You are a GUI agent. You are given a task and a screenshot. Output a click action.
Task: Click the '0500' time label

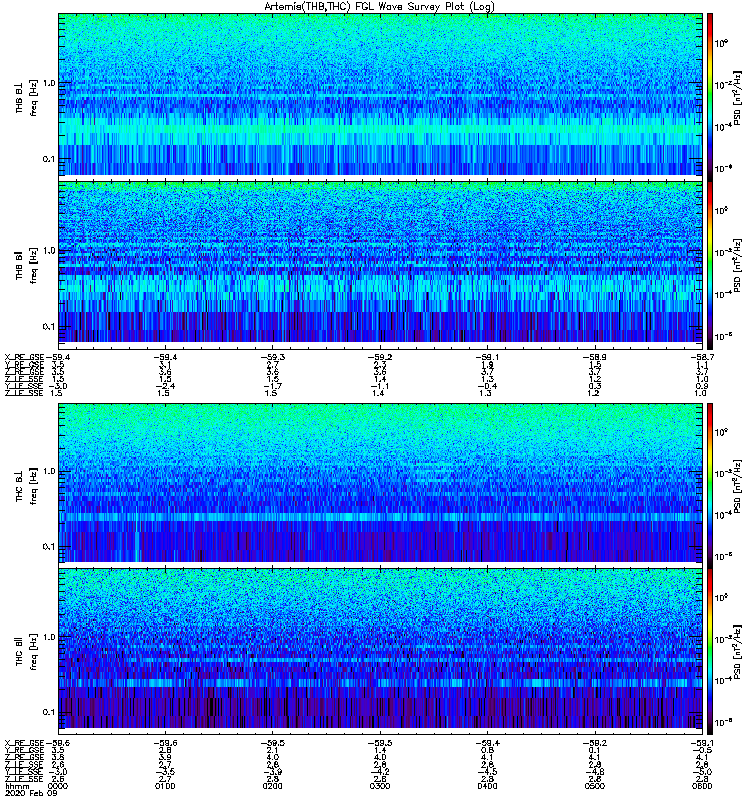[x=595, y=786]
